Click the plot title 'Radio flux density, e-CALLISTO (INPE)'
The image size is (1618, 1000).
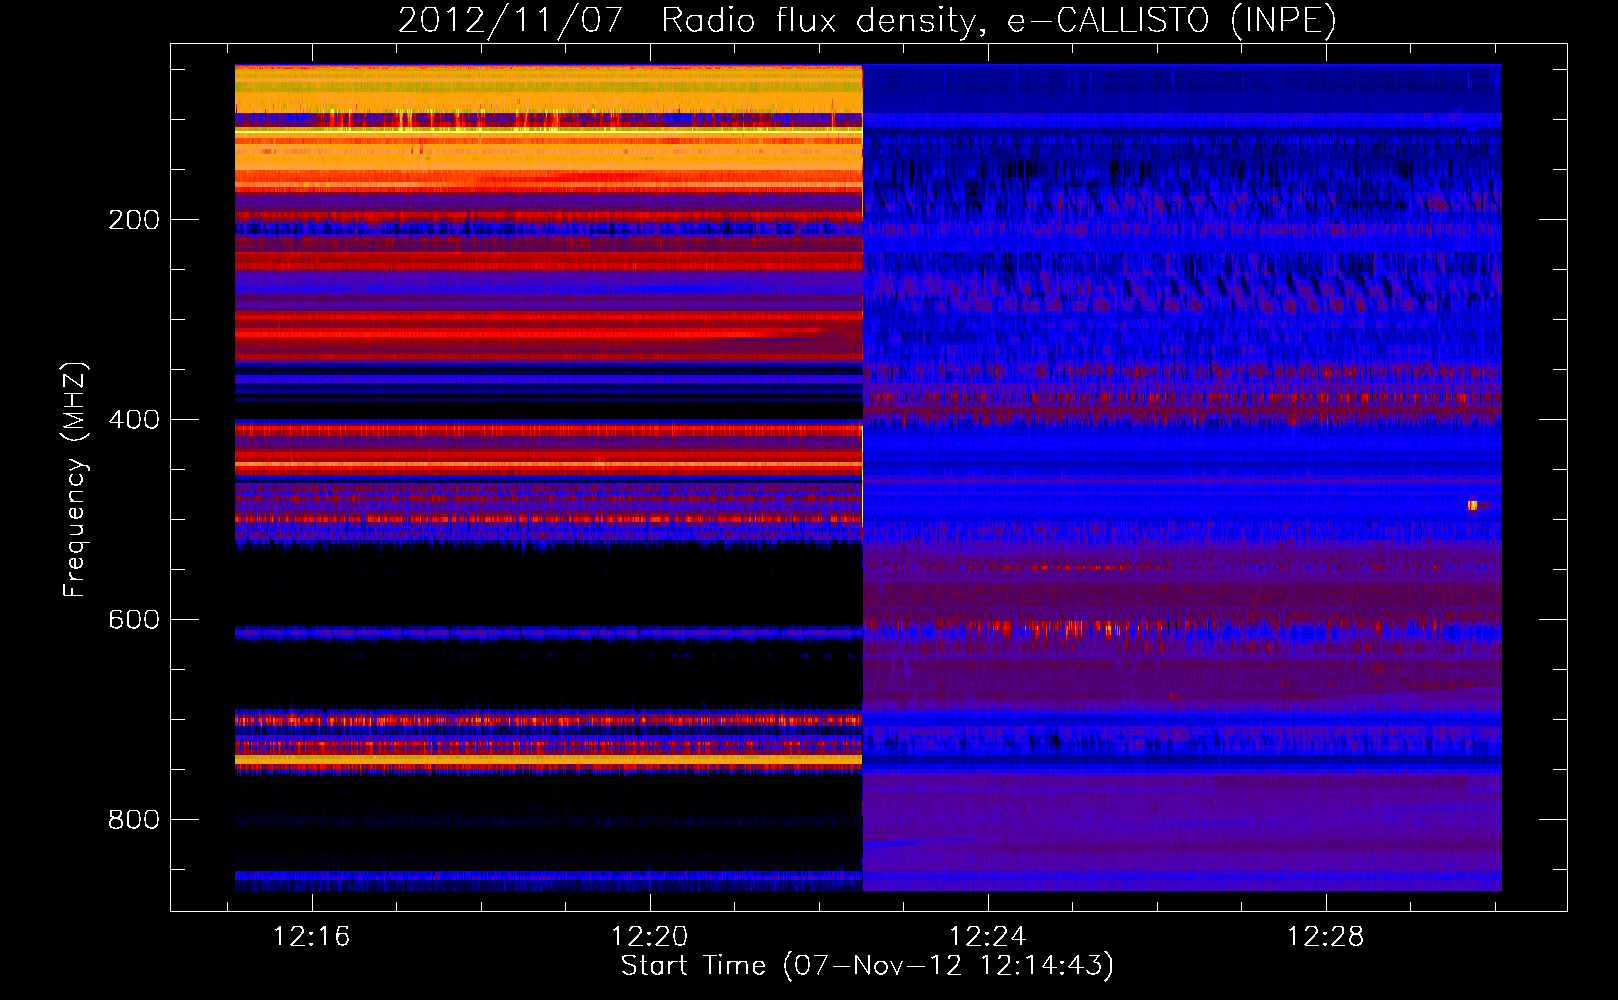998,21
